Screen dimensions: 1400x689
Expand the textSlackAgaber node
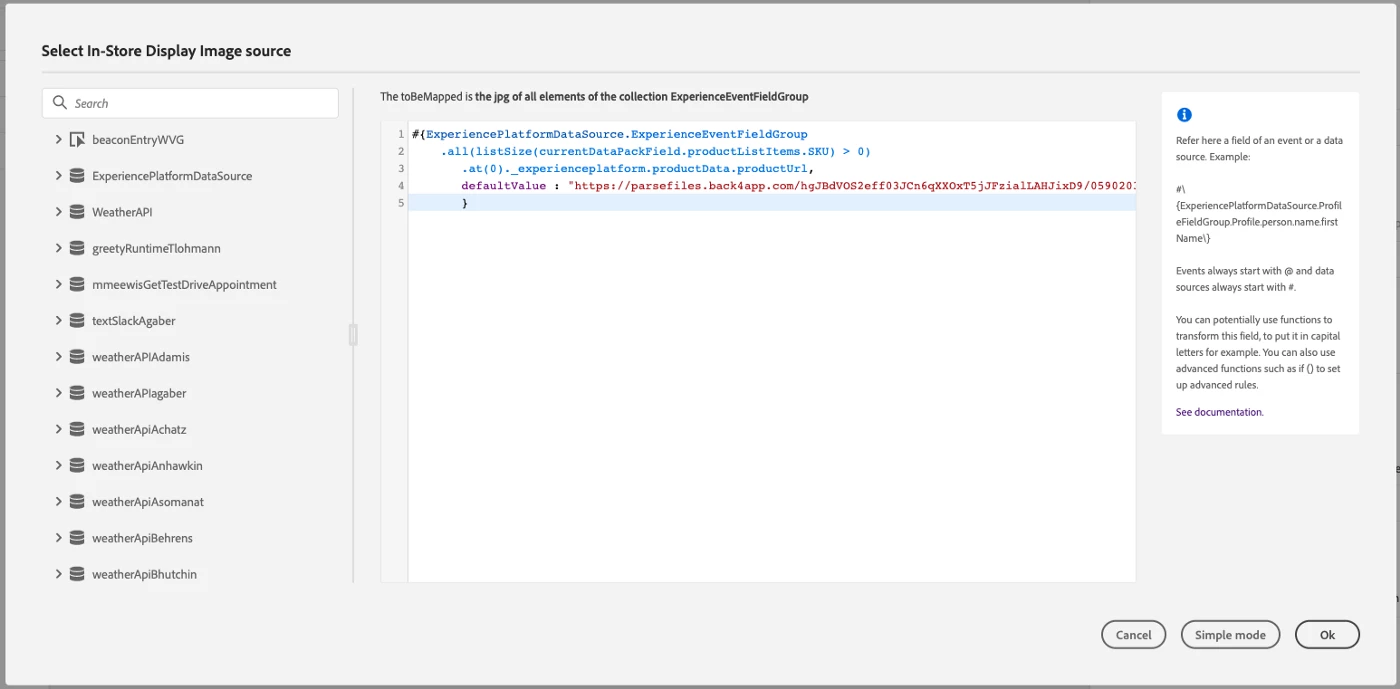point(59,321)
